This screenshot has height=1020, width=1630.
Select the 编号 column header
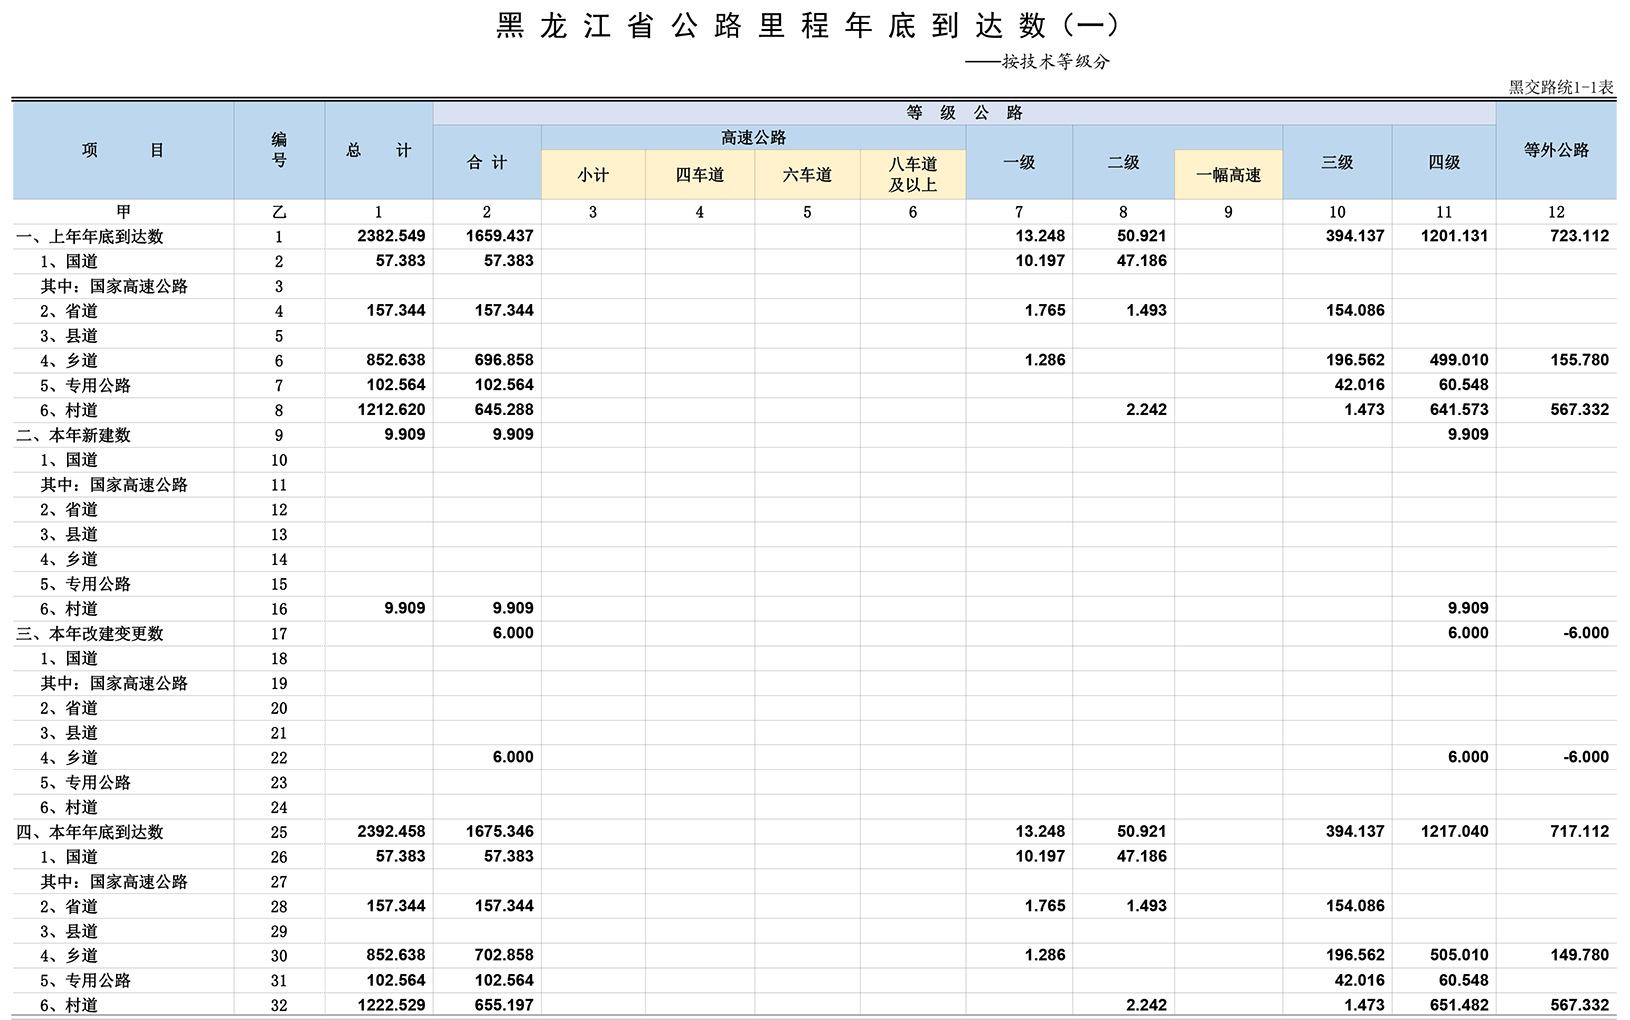pos(279,150)
